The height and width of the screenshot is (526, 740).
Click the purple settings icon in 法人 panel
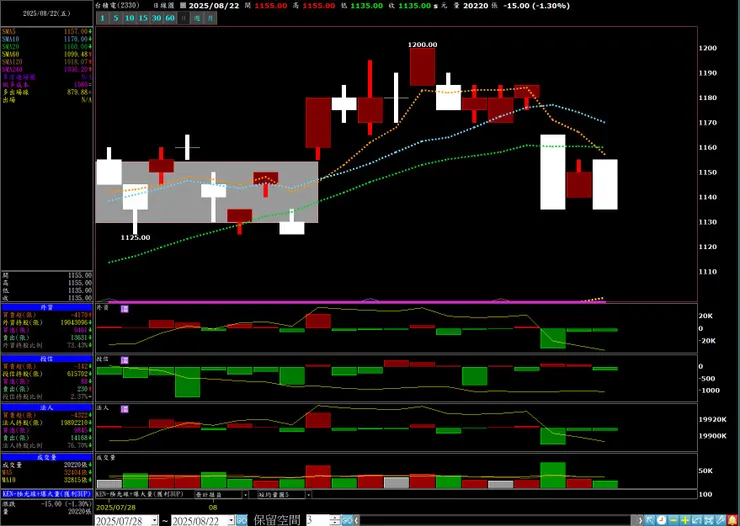[125, 409]
